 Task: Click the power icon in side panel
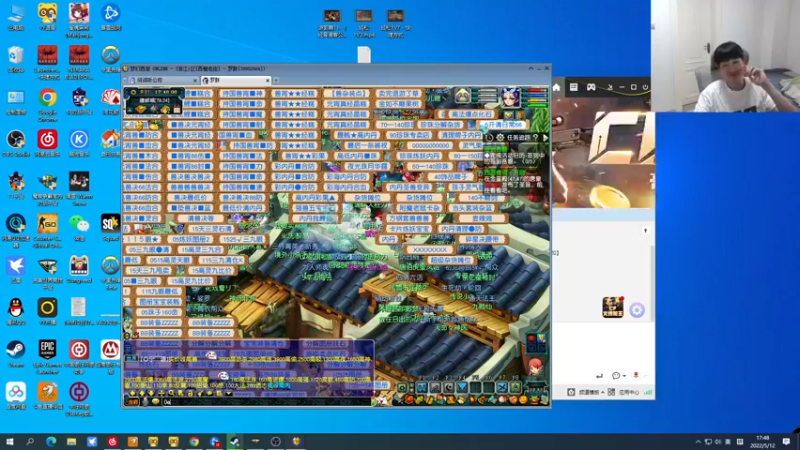[645, 87]
